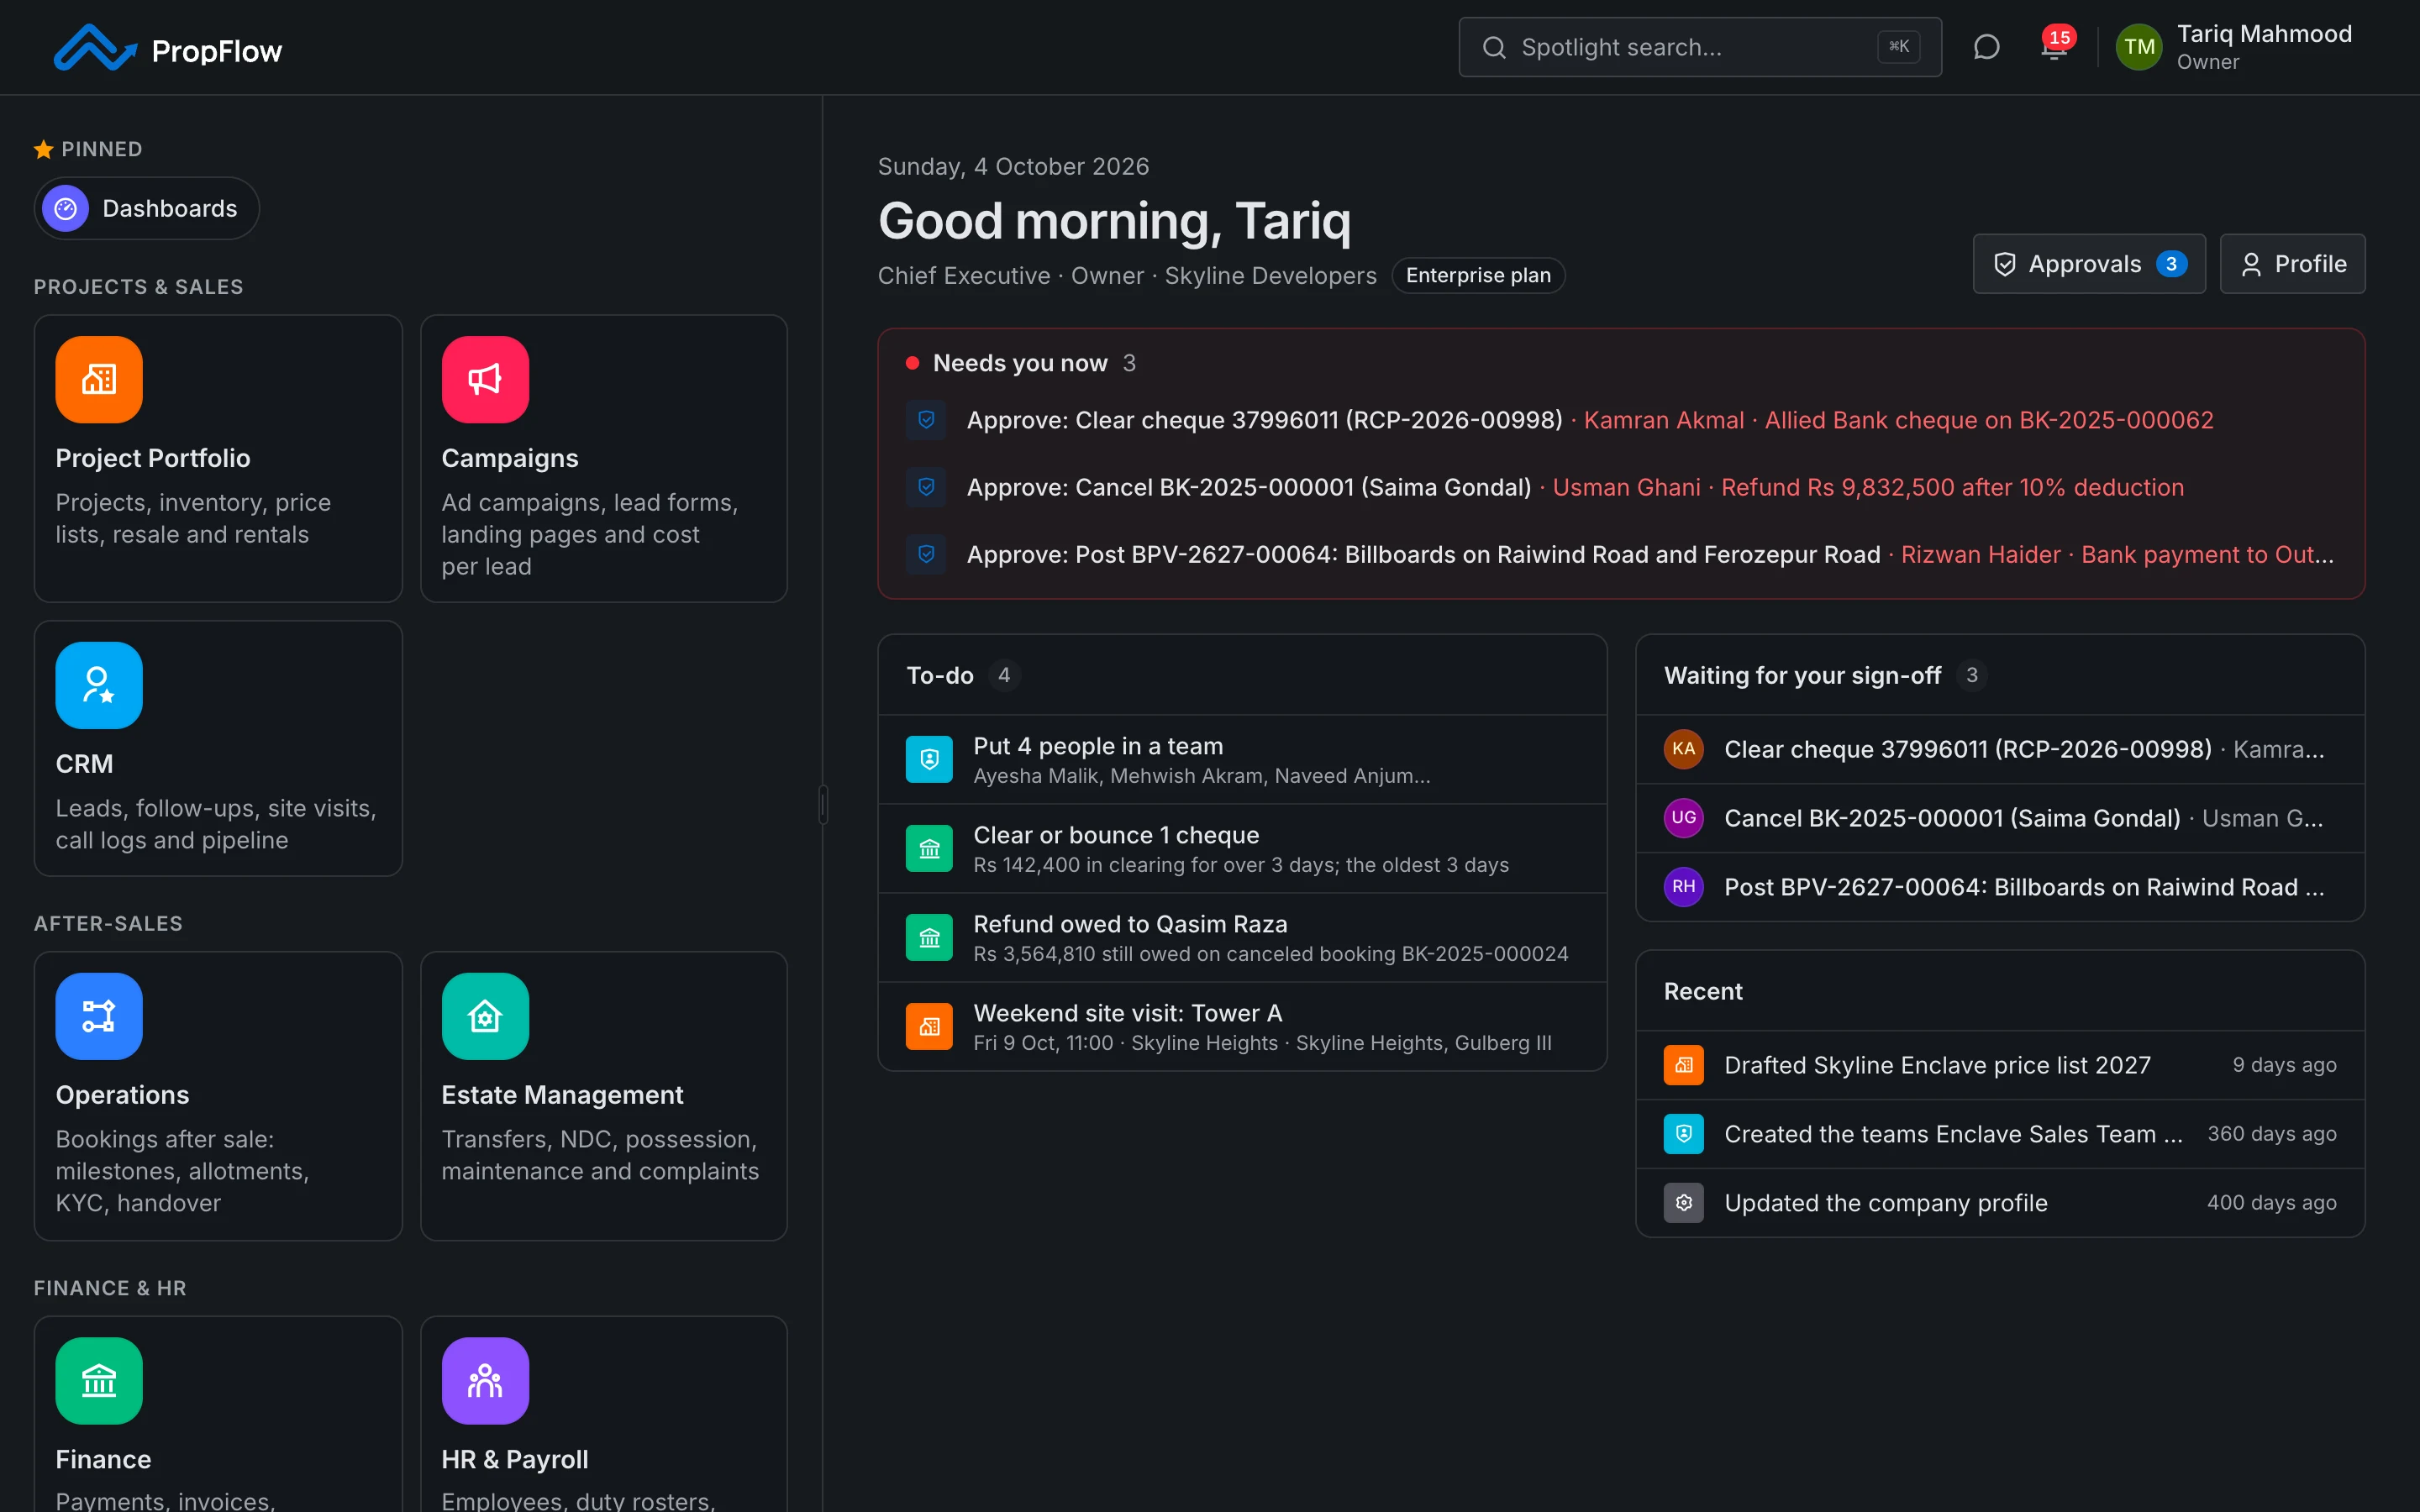The height and width of the screenshot is (1512, 2420).
Task: Open the Profile button
Action: pyautogui.click(x=2292, y=264)
